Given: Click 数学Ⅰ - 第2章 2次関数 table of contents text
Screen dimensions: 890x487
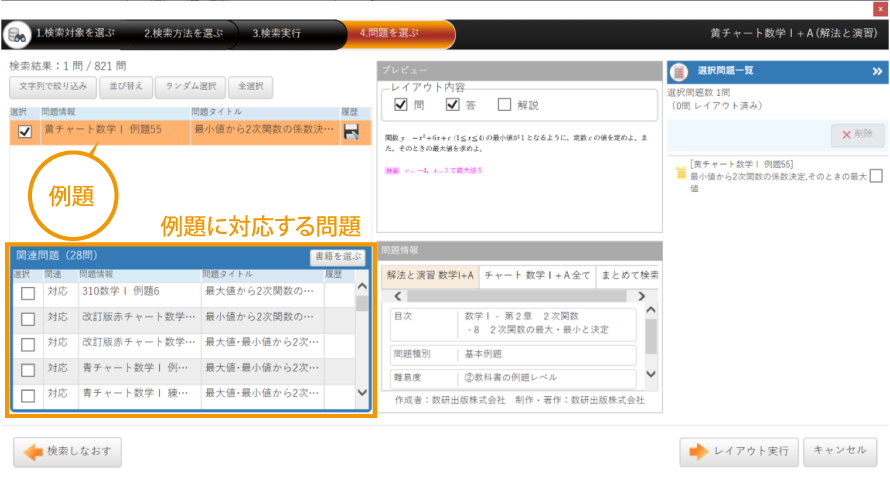Looking at the screenshot, I should pyautogui.click(x=521, y=316).
